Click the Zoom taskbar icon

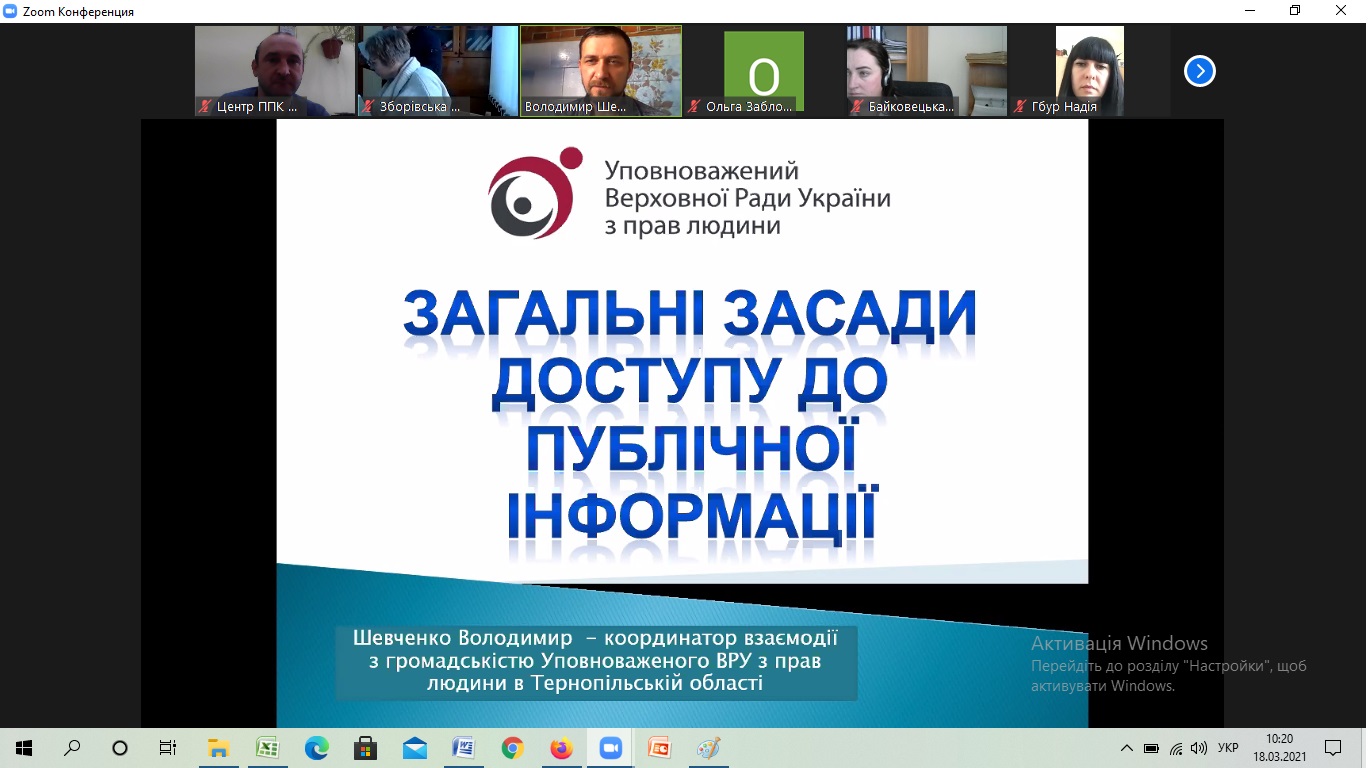pyautogui.click(x=610, y=748)
